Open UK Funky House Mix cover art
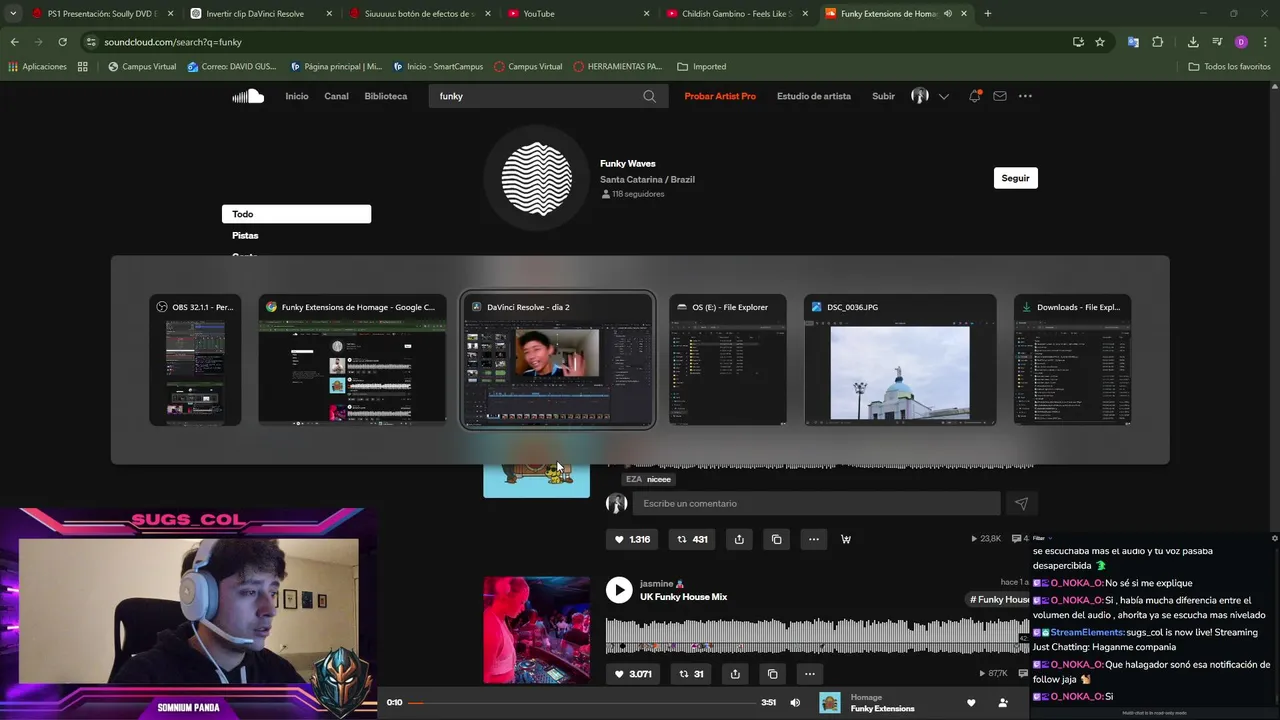This screenshot has height=720, width=1280. pyautogui.click(x=537, y=629)
